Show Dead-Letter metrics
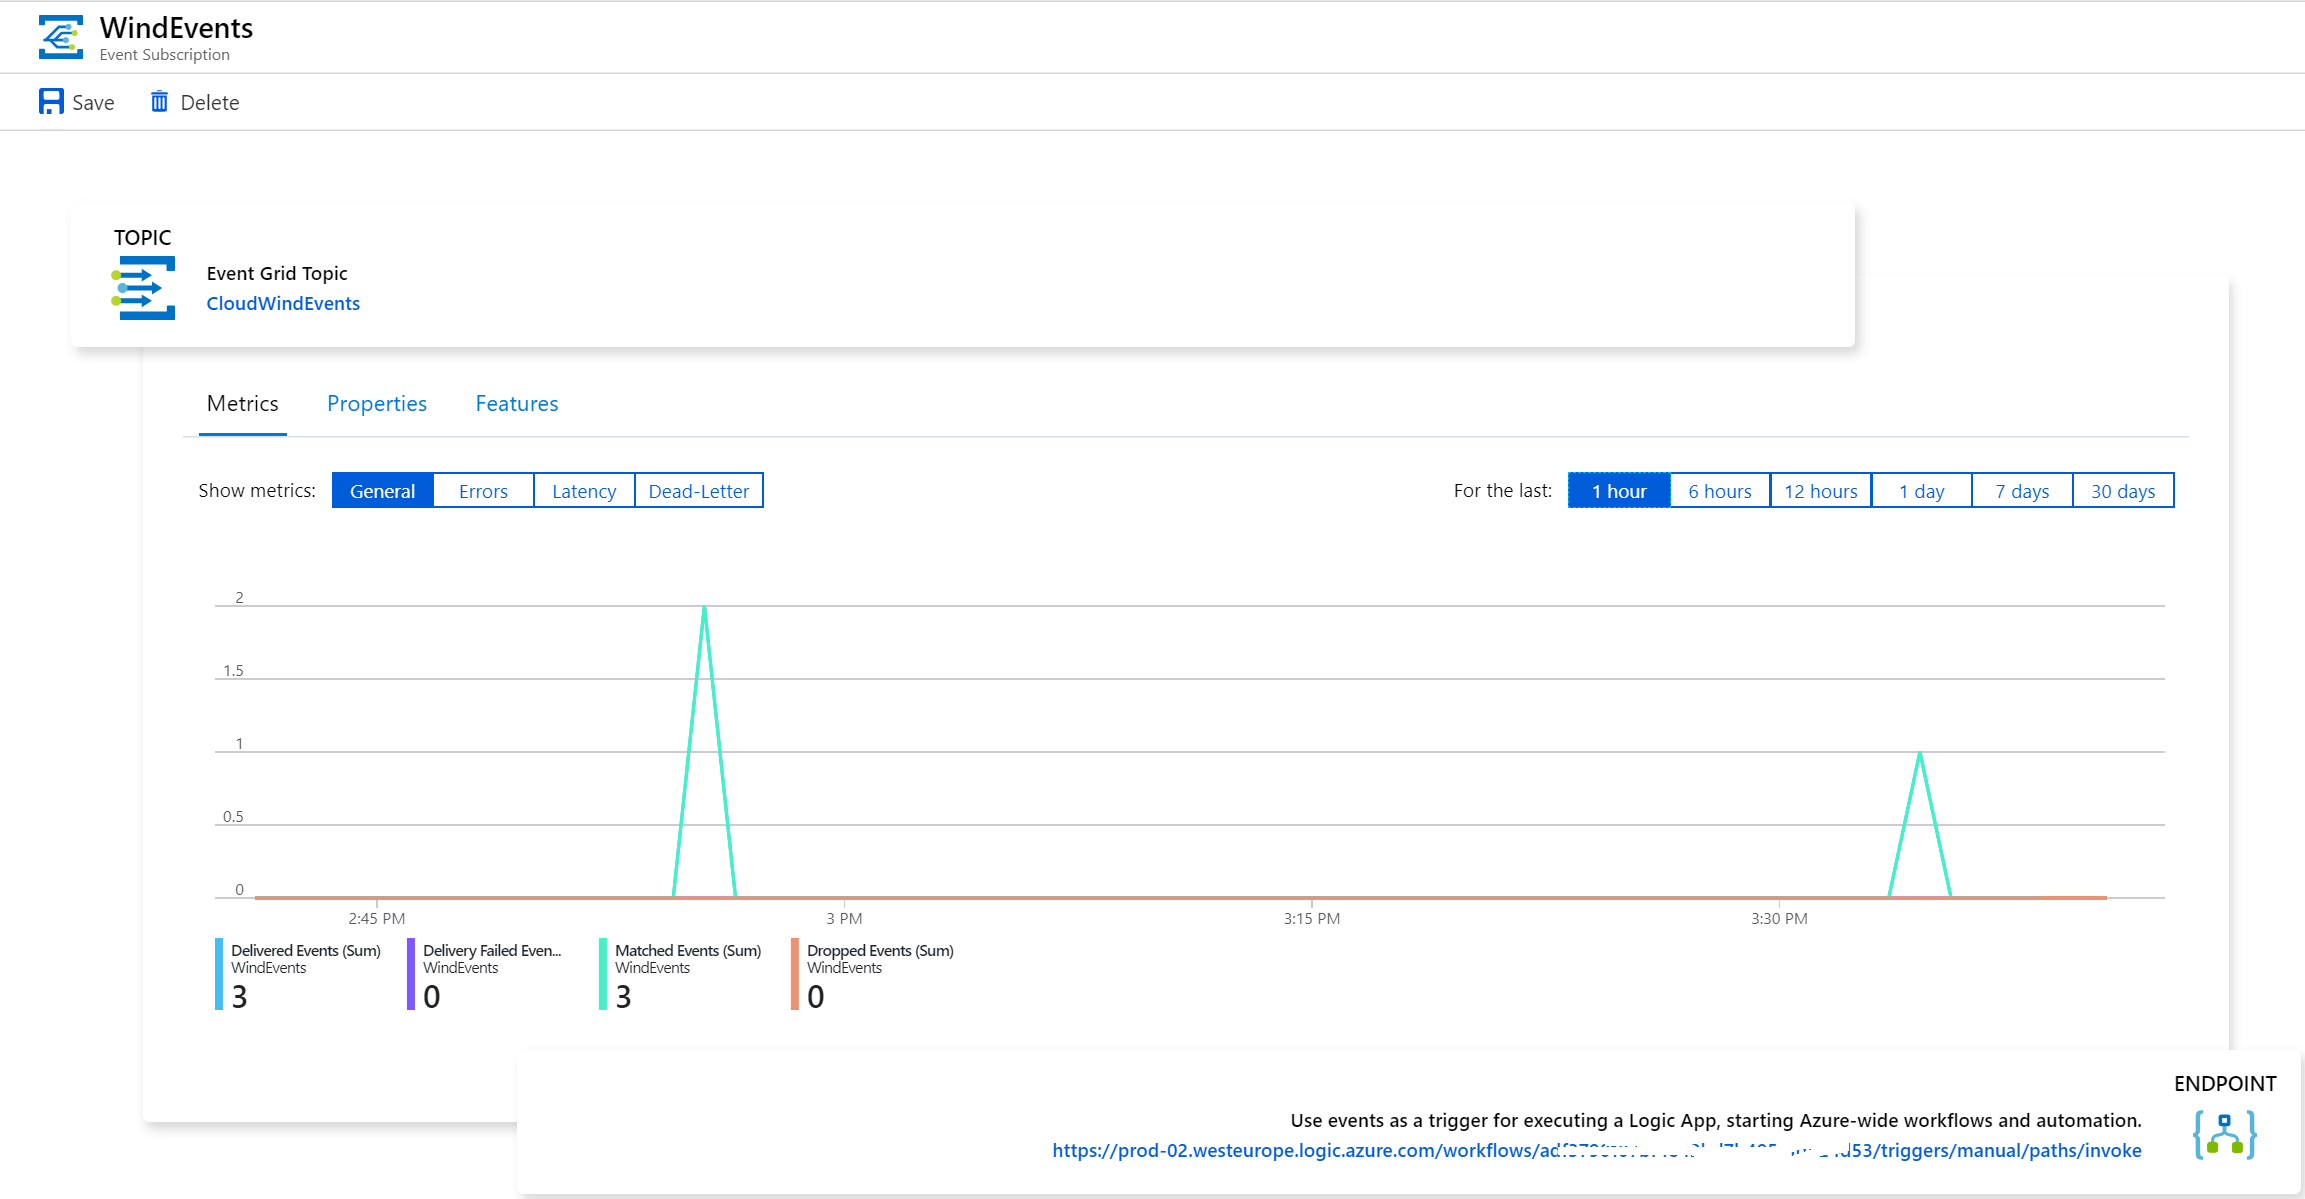 coord(698,491)
